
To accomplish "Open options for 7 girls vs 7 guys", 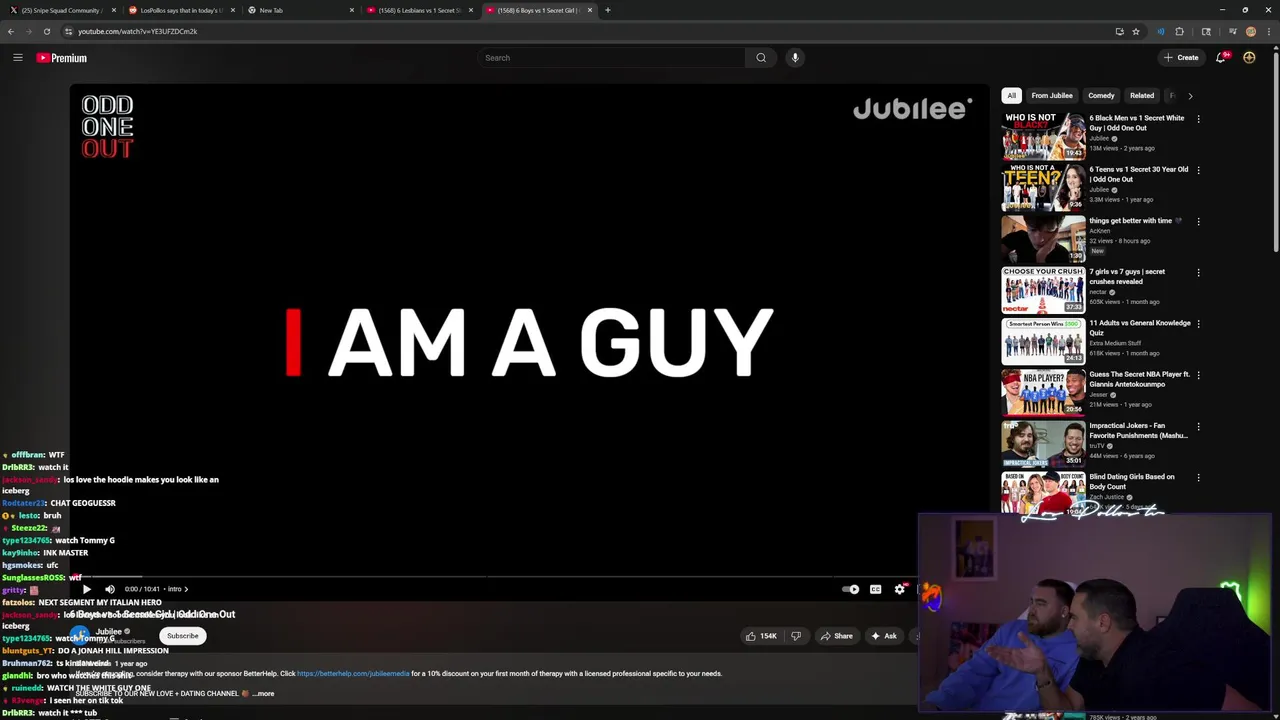I will (x=1198, y=273).
